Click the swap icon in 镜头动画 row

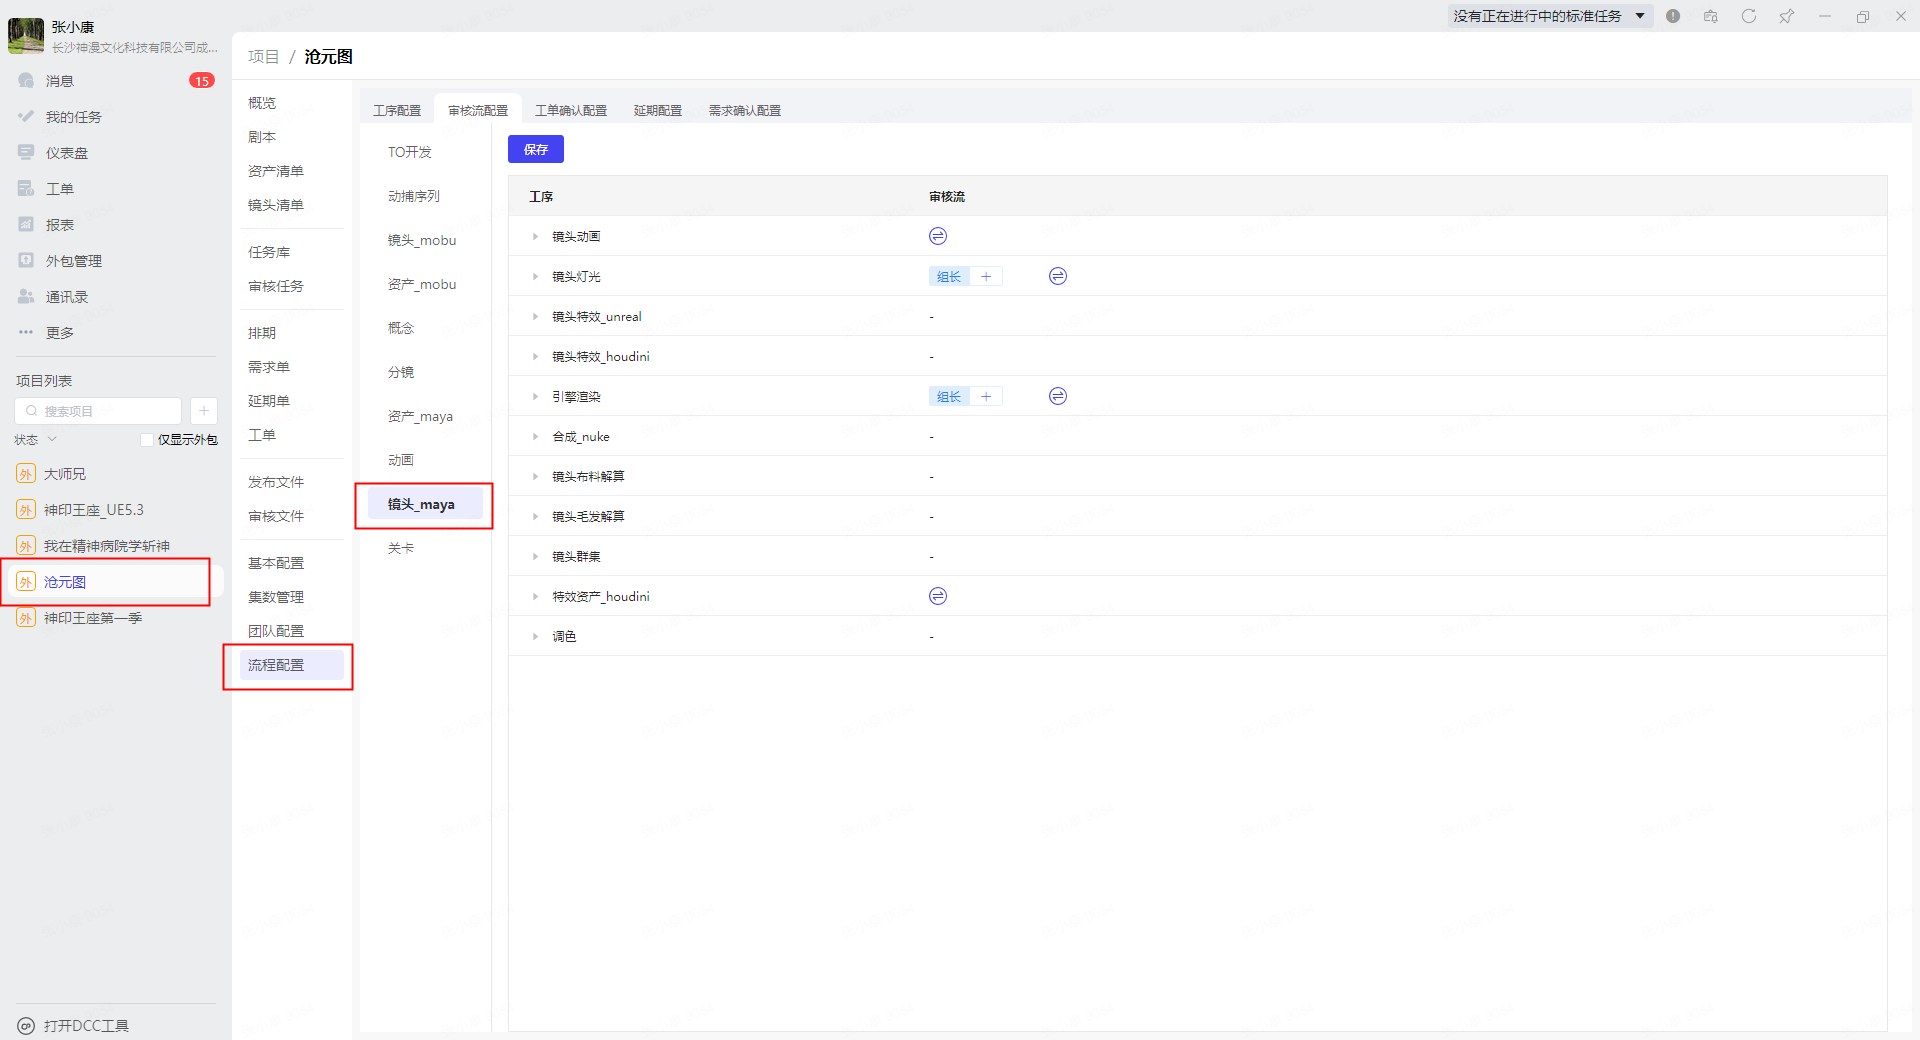(x=937, y=236)
